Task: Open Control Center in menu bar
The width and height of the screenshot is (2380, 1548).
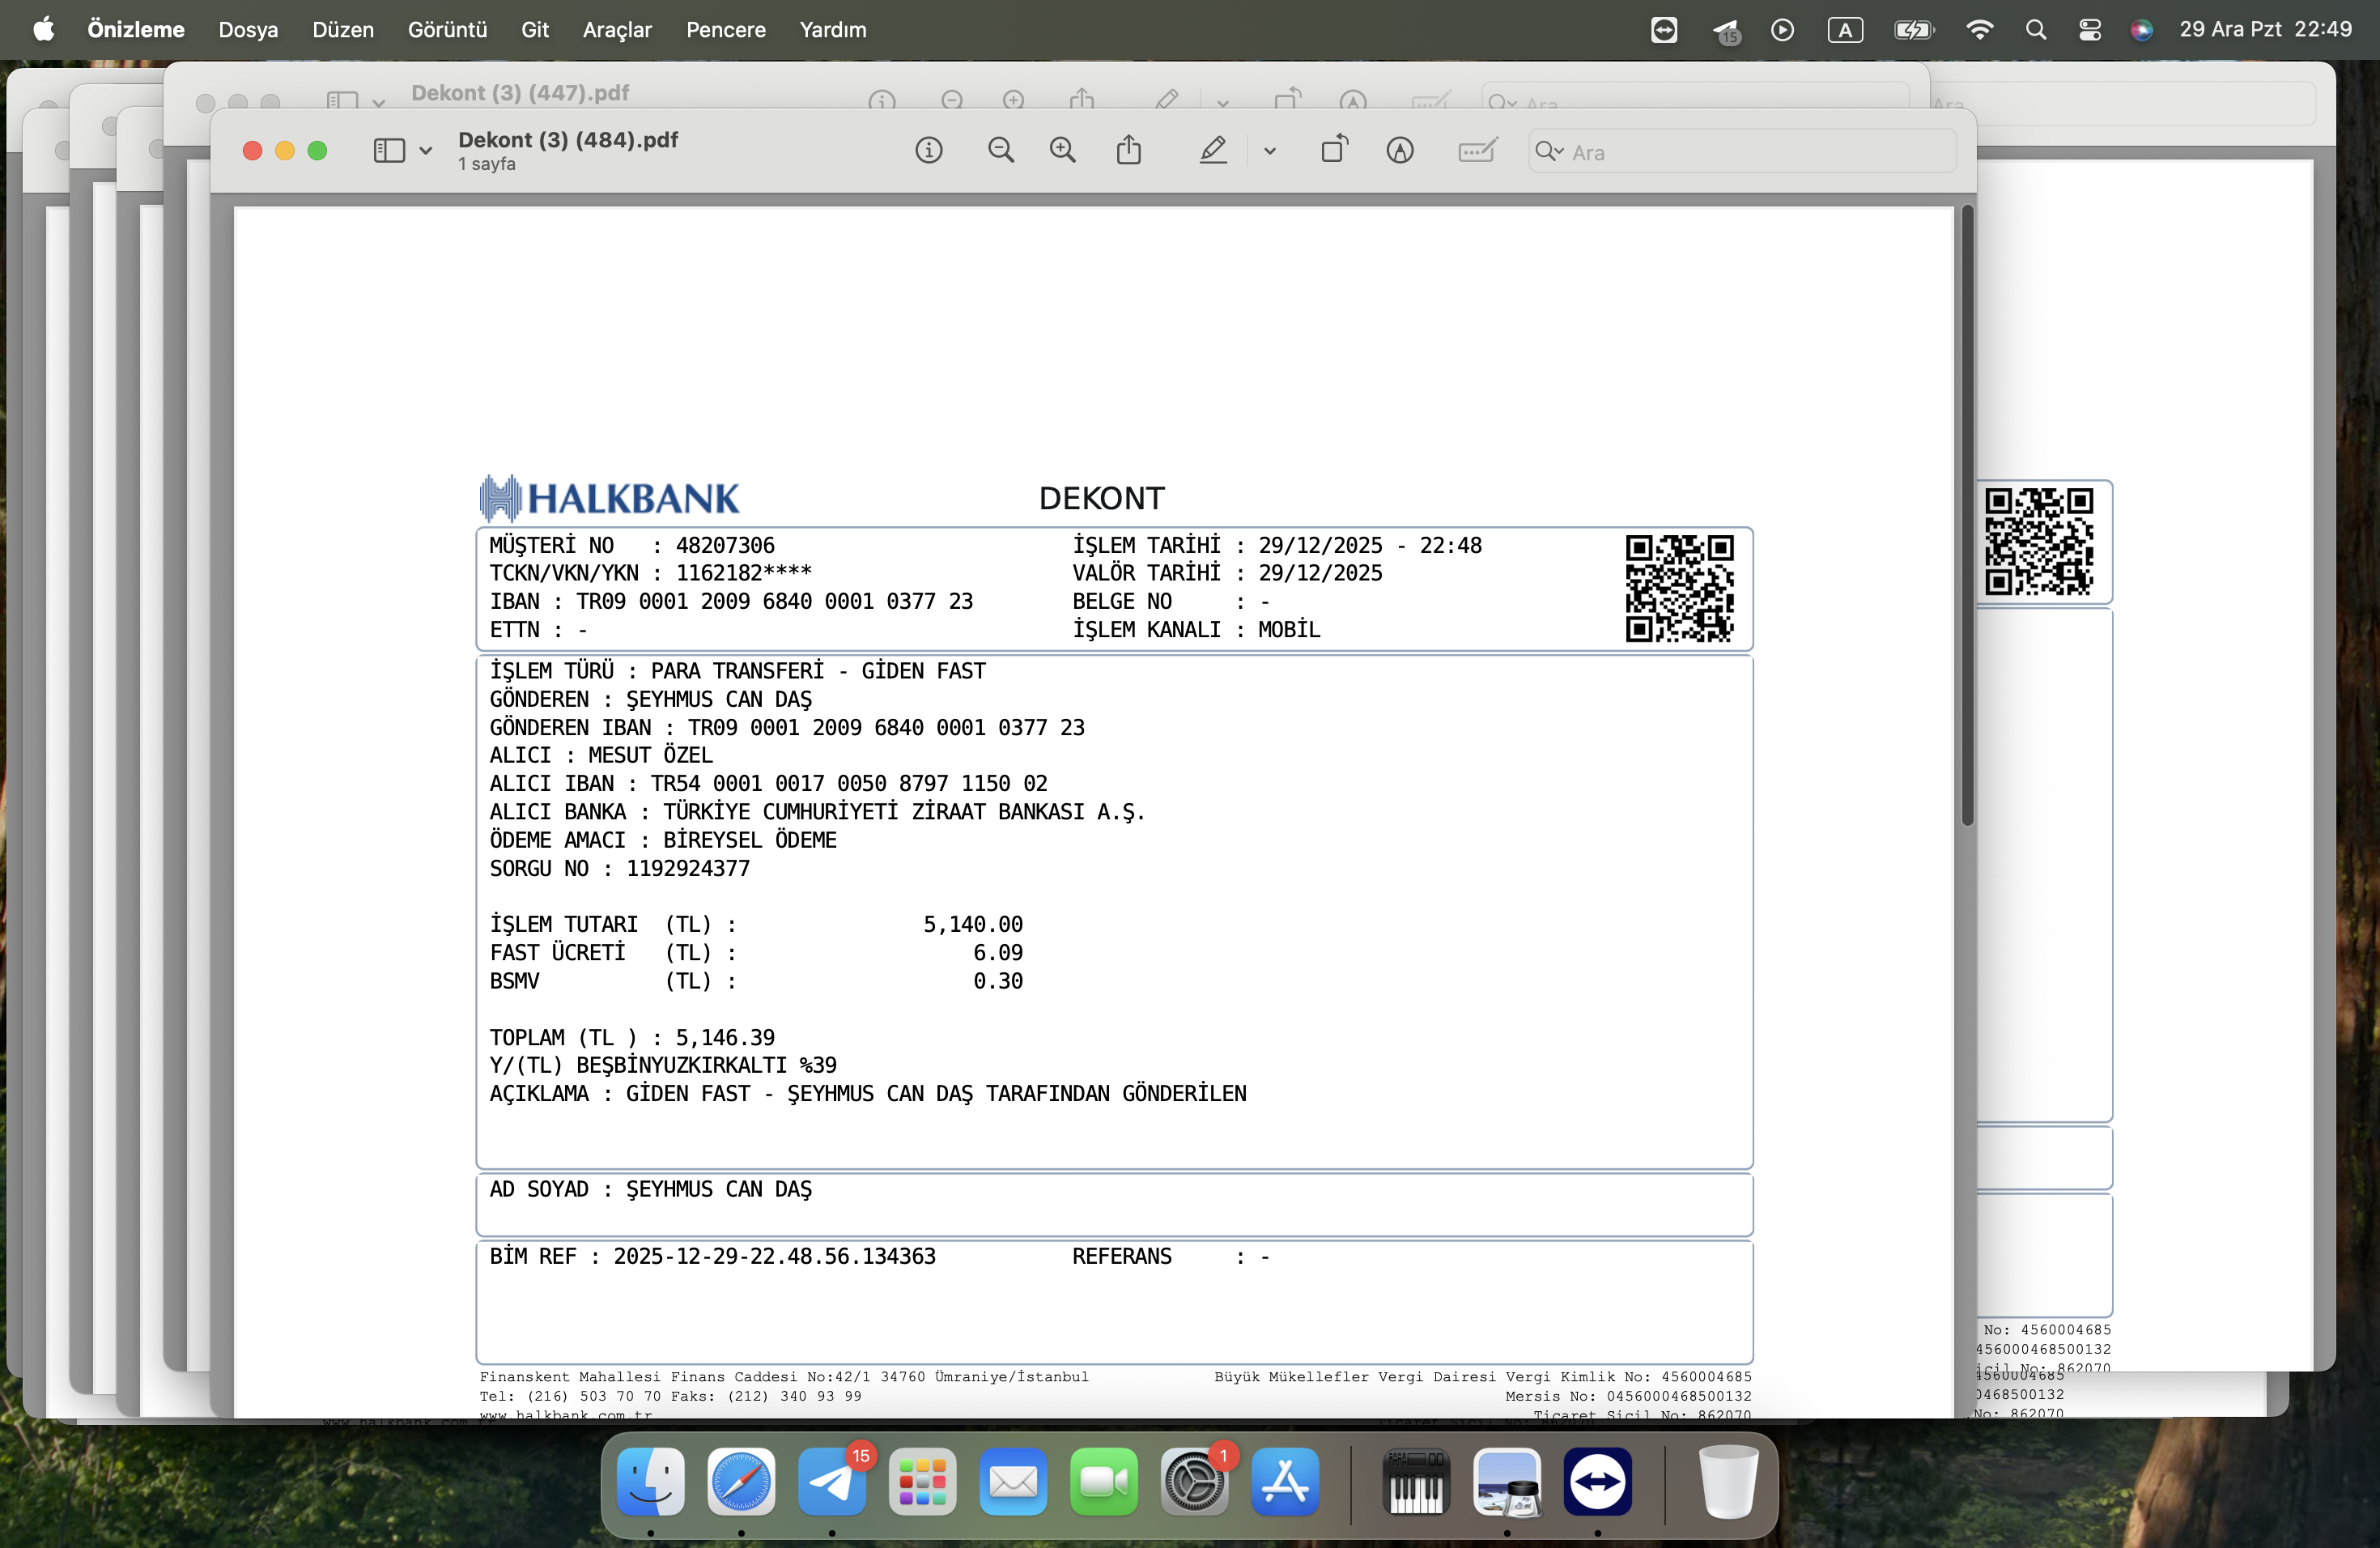Action: pyautogui.click(x=2089, y=30)
